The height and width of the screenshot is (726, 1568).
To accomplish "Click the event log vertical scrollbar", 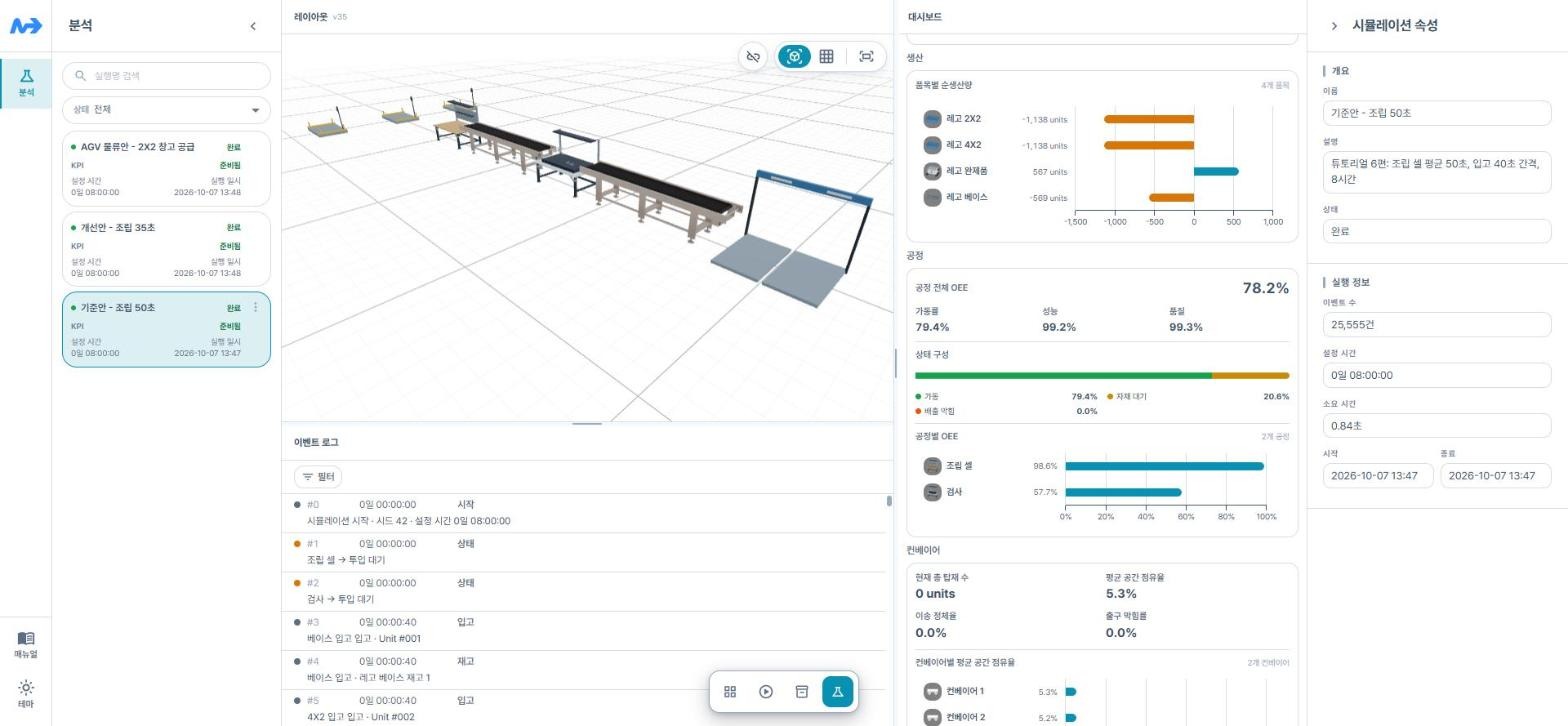I will [x=889, y=501].
